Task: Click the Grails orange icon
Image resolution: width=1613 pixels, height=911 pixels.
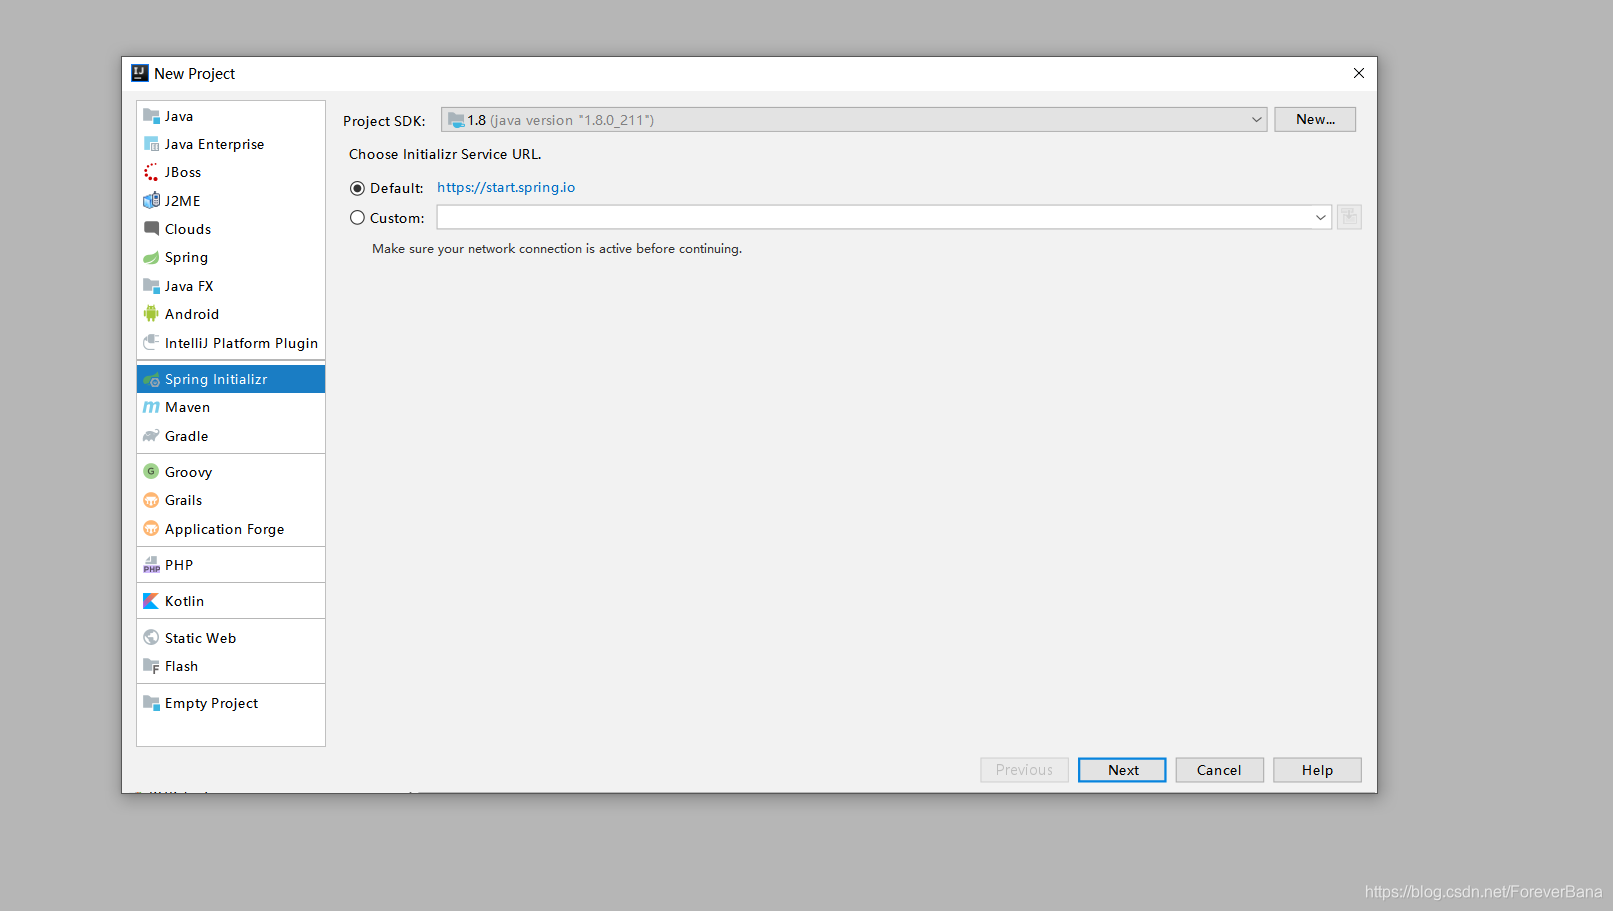Action: point(151,500)
